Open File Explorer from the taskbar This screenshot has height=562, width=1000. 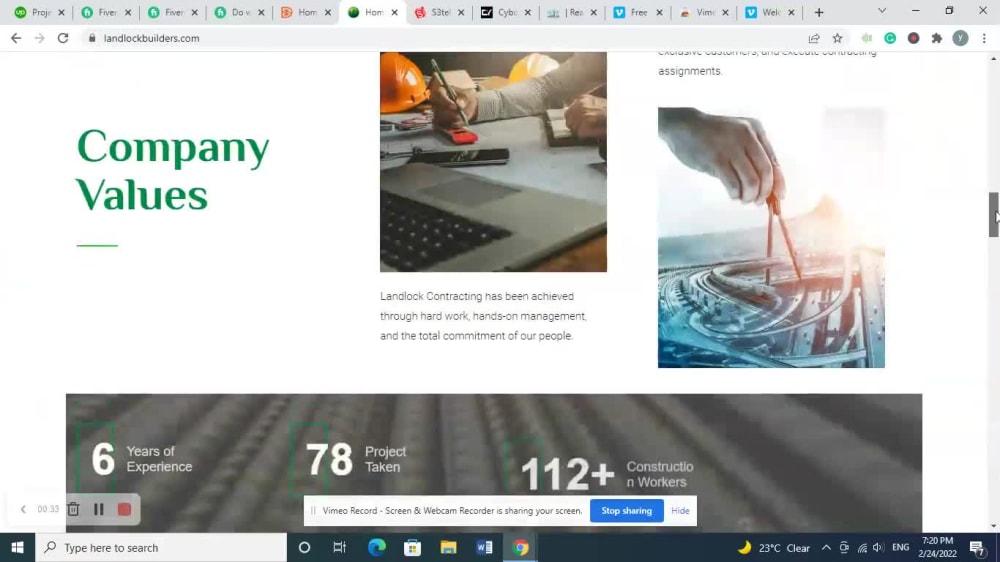(x=448, y=547)
